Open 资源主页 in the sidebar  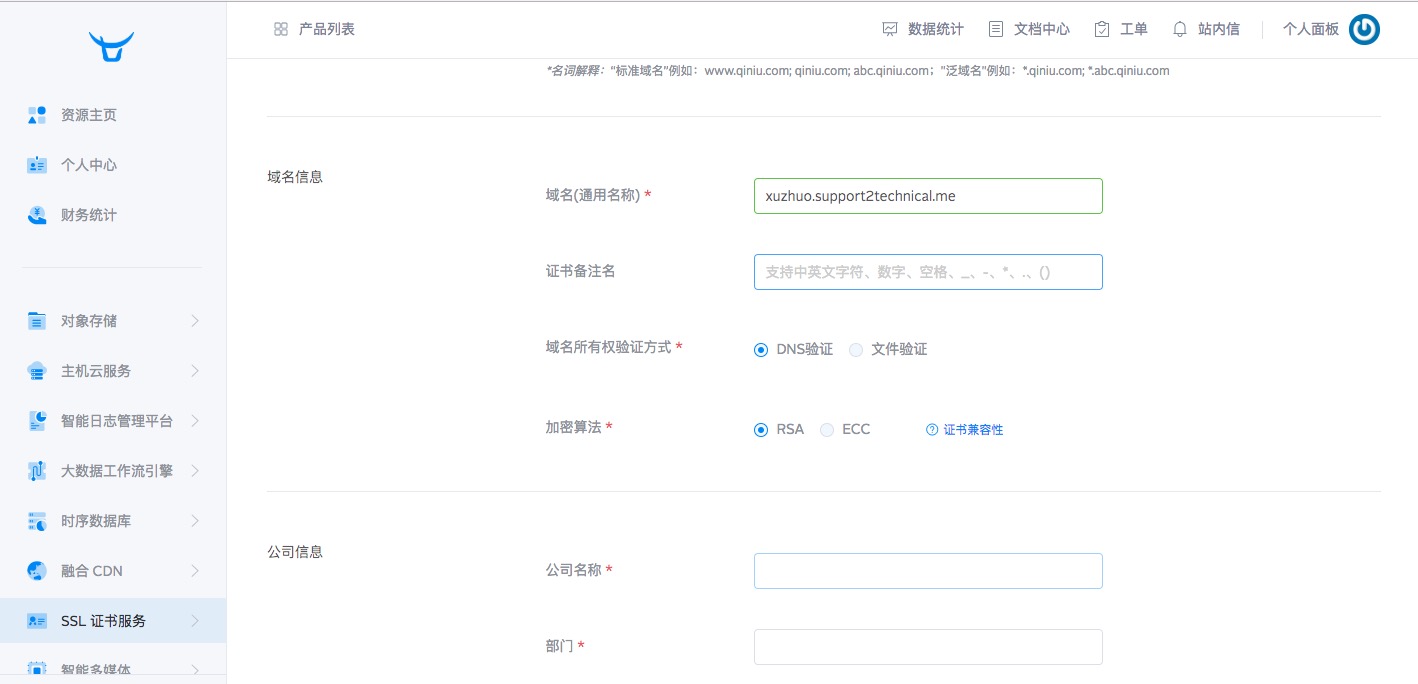88,115
